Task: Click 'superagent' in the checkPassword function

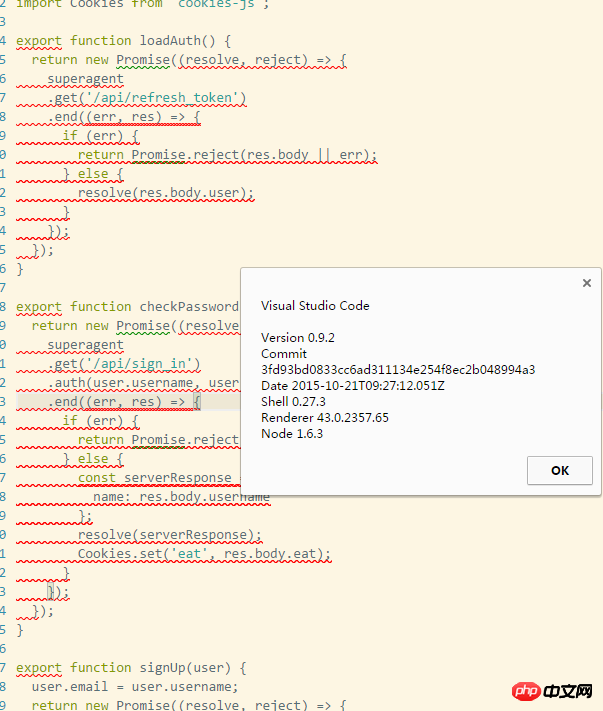Action: 85,345
